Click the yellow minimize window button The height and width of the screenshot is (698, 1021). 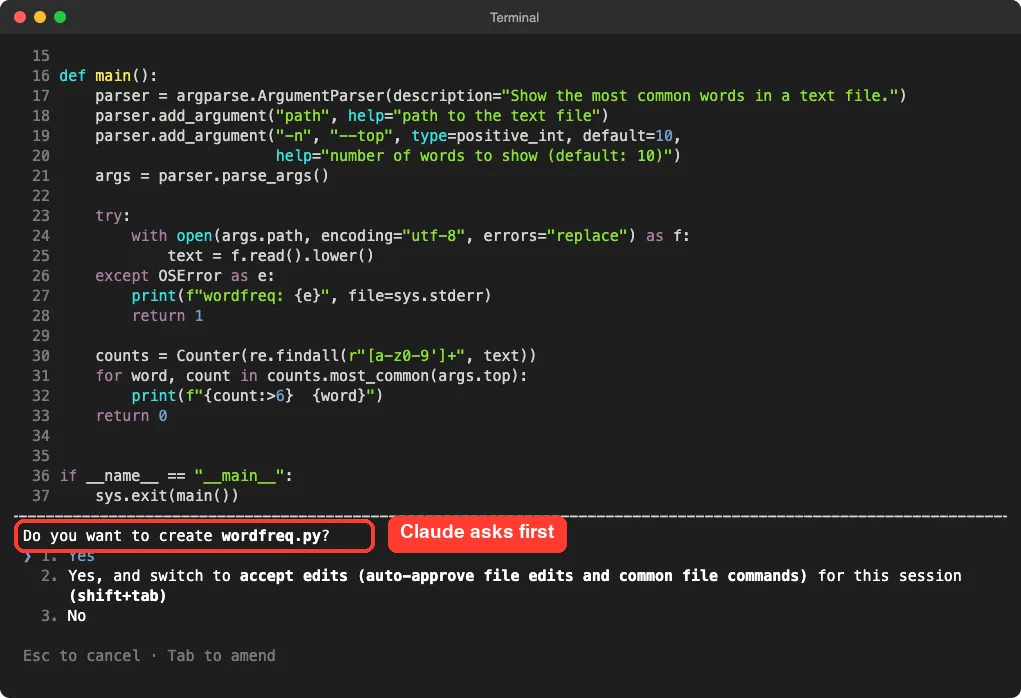coord(40,17)
